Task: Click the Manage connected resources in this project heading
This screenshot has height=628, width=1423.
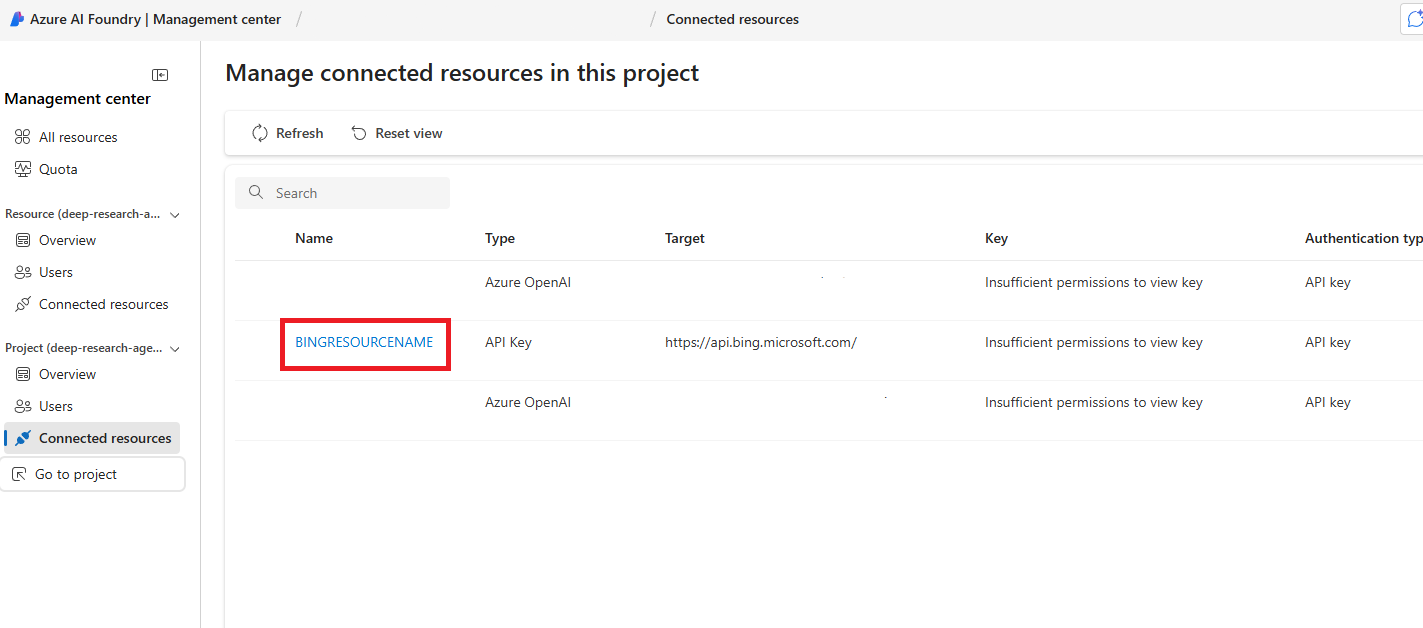Action: [462, 73]
